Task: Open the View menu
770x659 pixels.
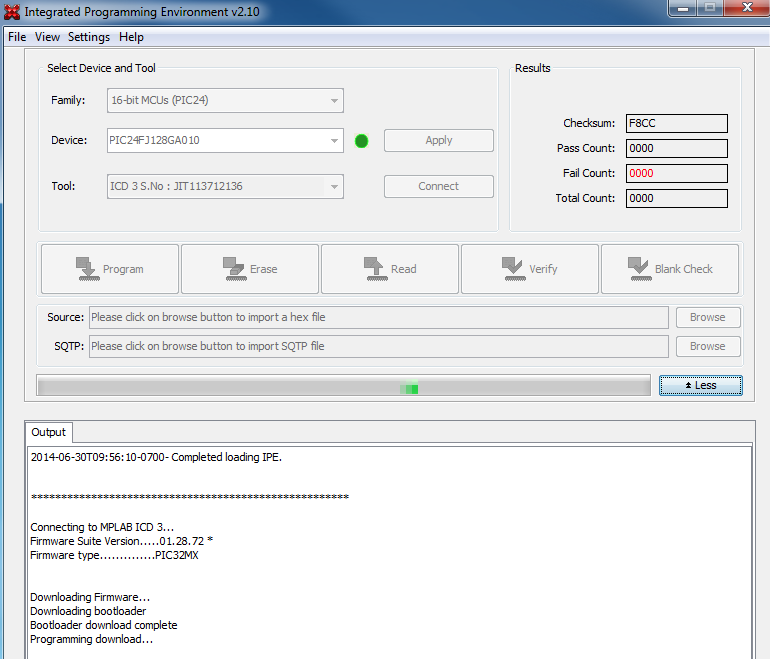Action: (47, 37)
